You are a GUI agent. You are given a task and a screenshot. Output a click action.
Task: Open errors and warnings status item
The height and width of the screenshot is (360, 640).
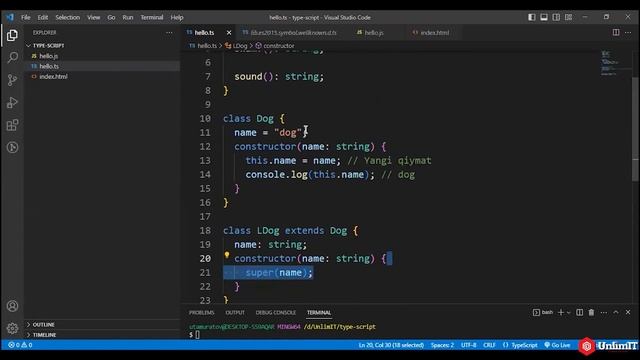coord(20,345)
